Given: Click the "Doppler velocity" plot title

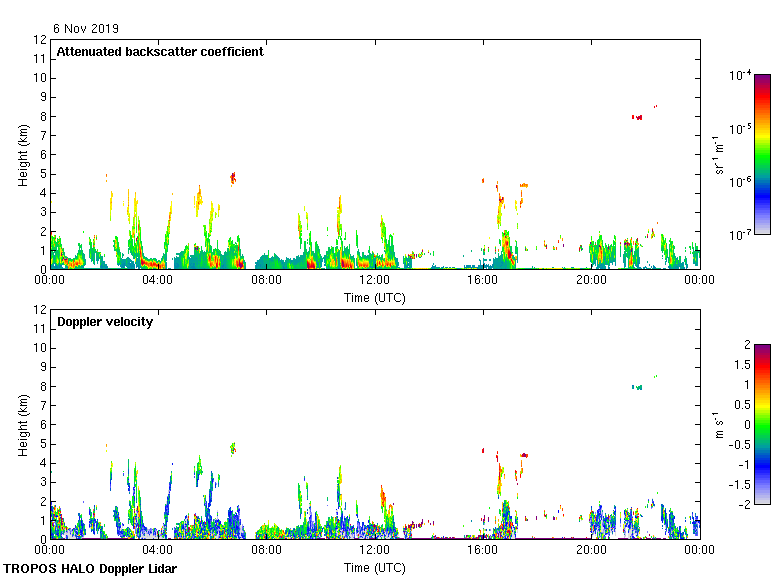Looking at the screenshot, I should pos(105,322).
